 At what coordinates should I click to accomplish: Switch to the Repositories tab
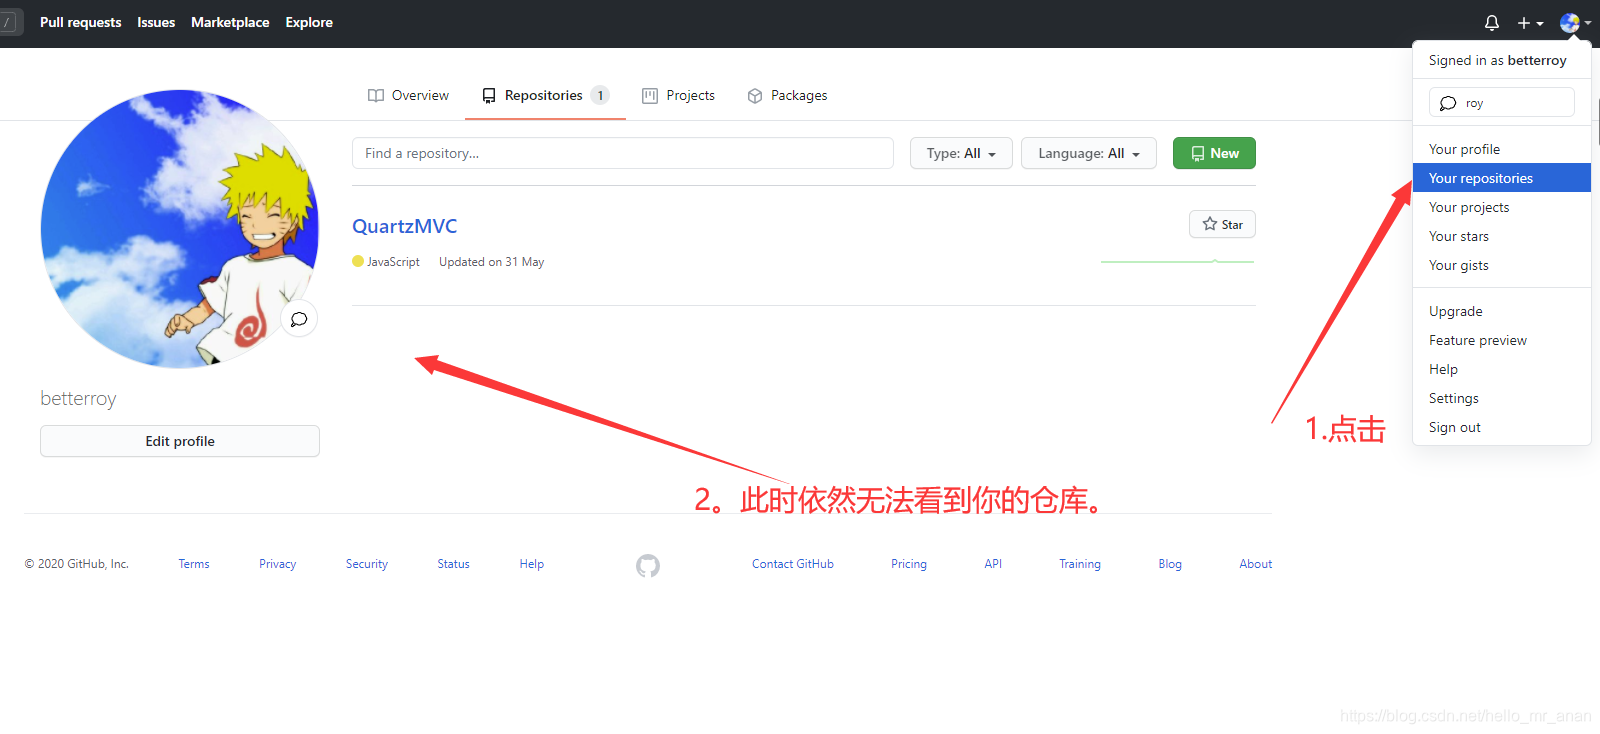click(x=545, y=95)
